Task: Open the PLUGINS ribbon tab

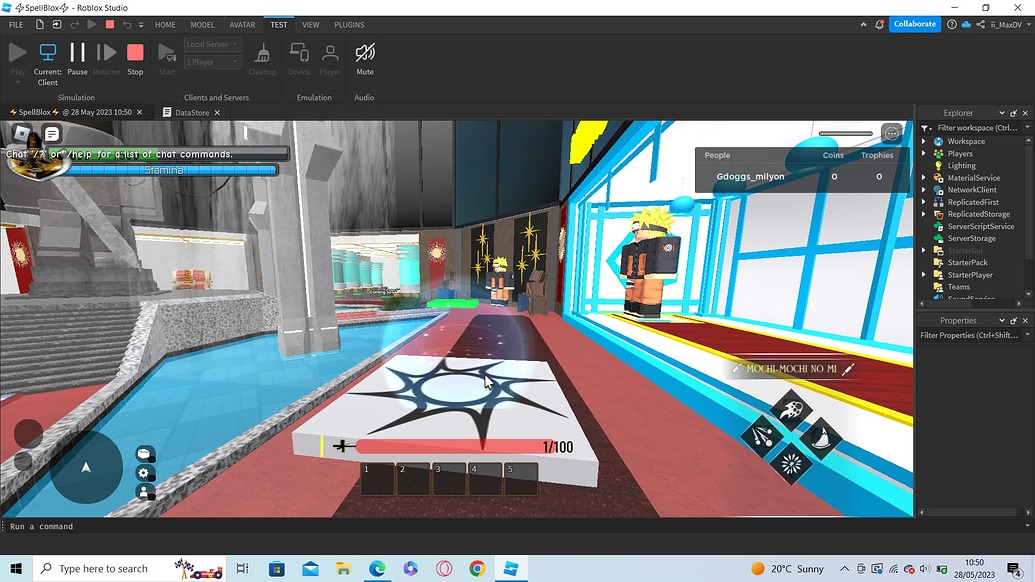Action: [349, 24]
